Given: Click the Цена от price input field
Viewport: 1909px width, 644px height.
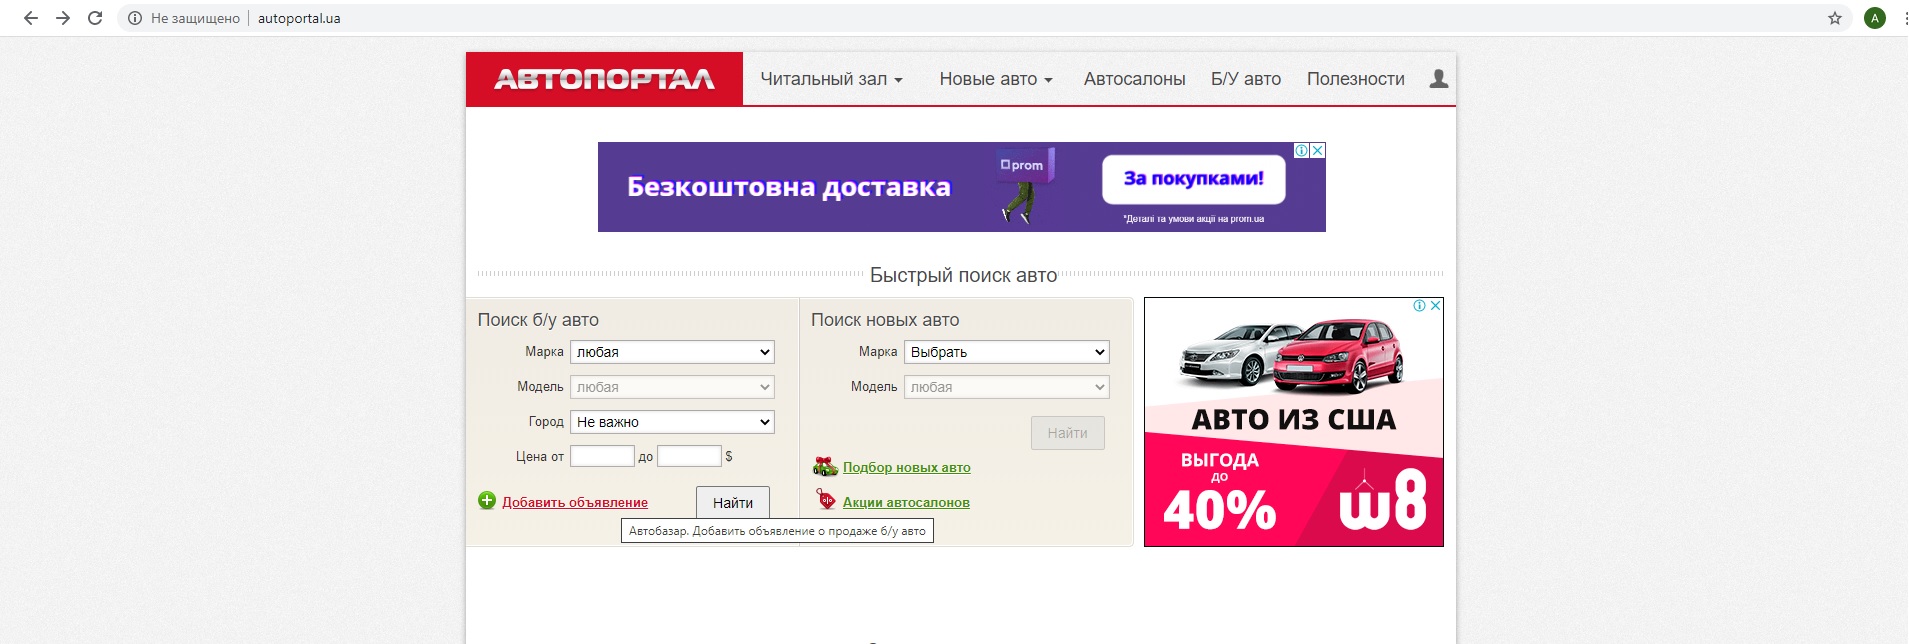Looking at the screenshot, I should click(602, 456).
